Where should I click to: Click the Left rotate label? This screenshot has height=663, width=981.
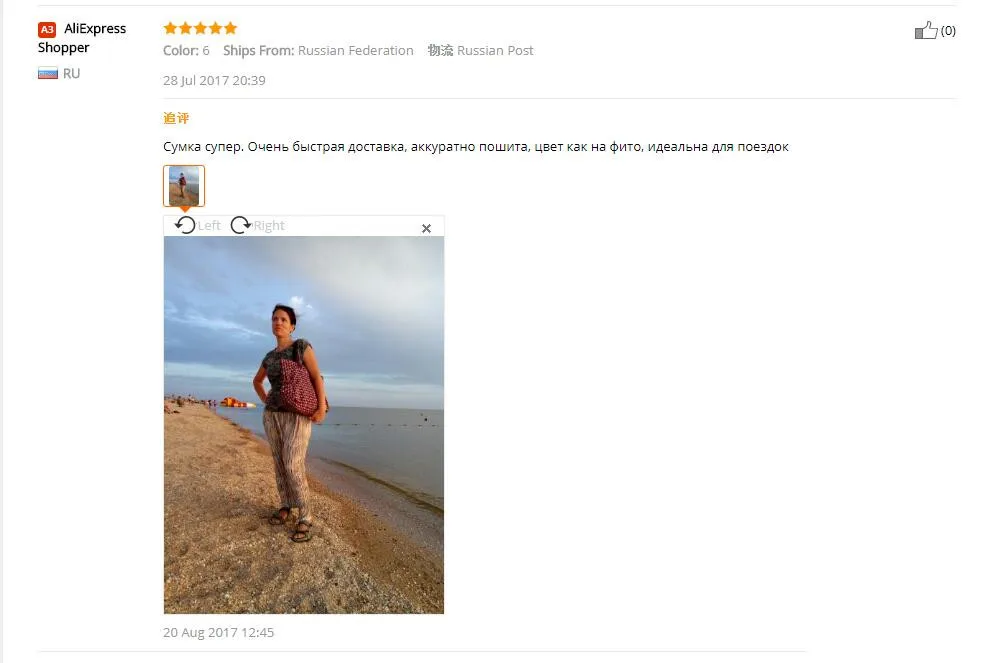[209, 225]
